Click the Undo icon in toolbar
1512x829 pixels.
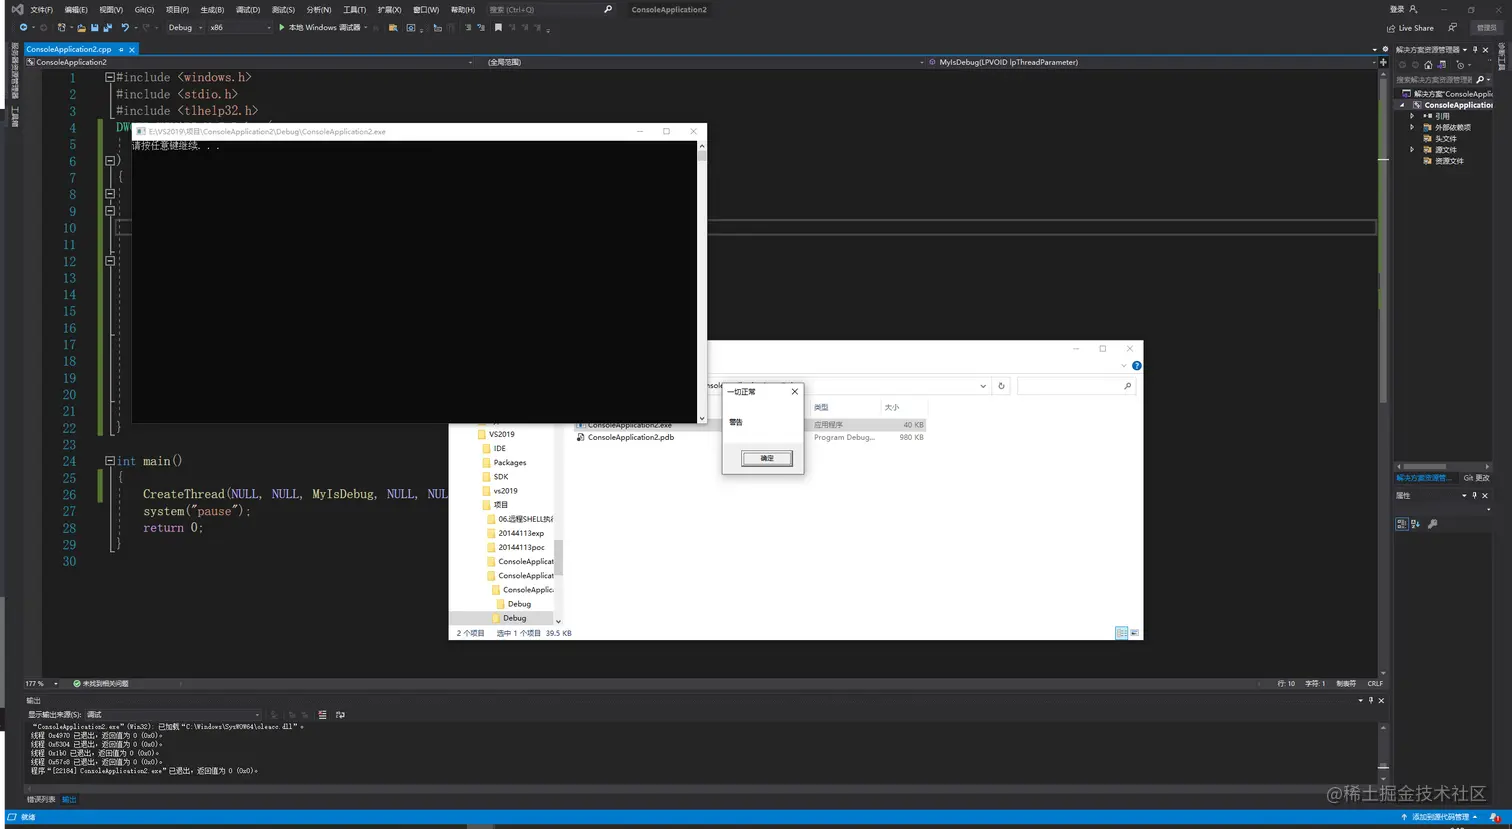(x=125, y=28)
